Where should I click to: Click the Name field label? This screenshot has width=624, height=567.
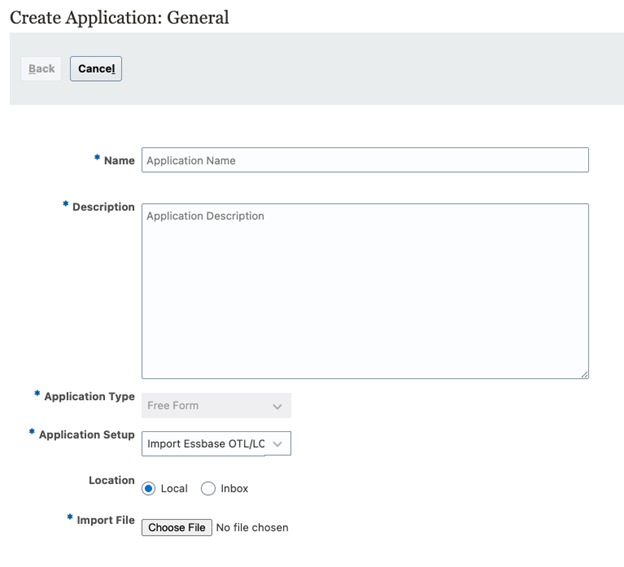point(118,160)
